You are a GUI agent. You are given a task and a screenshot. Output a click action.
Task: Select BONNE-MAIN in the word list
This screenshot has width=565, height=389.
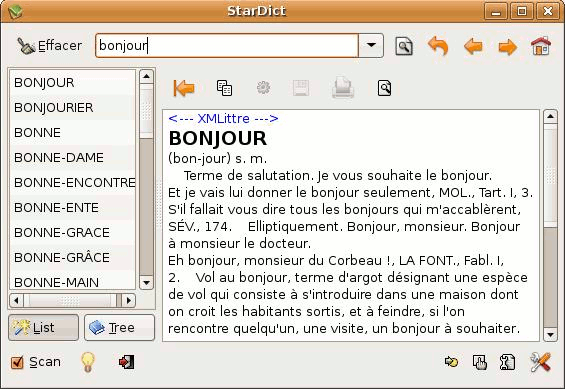pos(73,282)
